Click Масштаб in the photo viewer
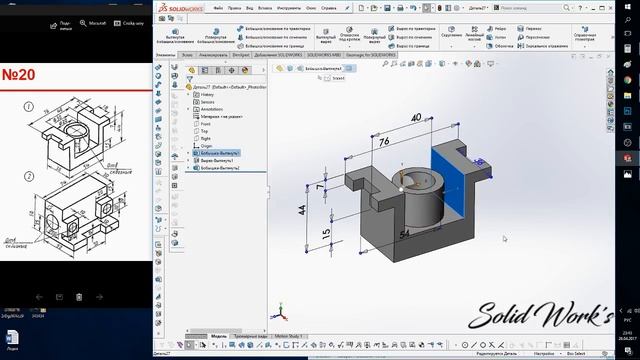The width and height of the screenshot is (640, 360). coord(93,24)
